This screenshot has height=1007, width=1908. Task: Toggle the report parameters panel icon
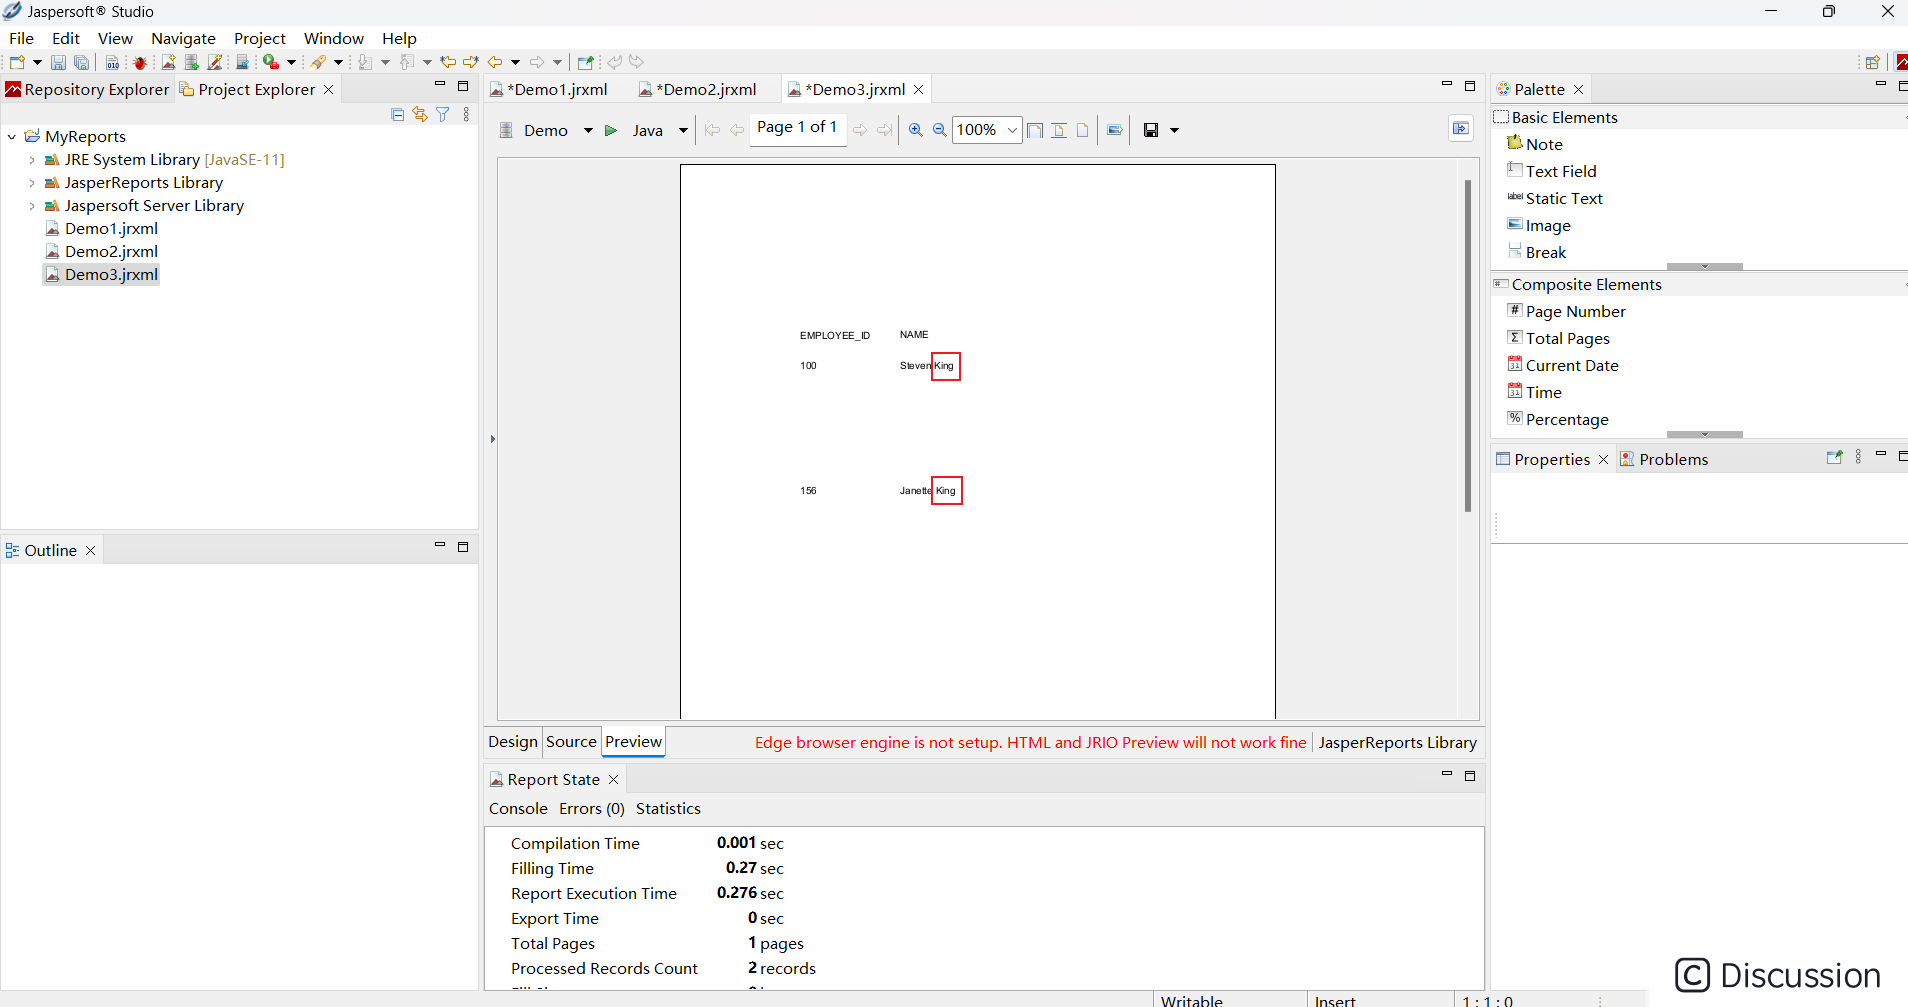coord(1461,128)
